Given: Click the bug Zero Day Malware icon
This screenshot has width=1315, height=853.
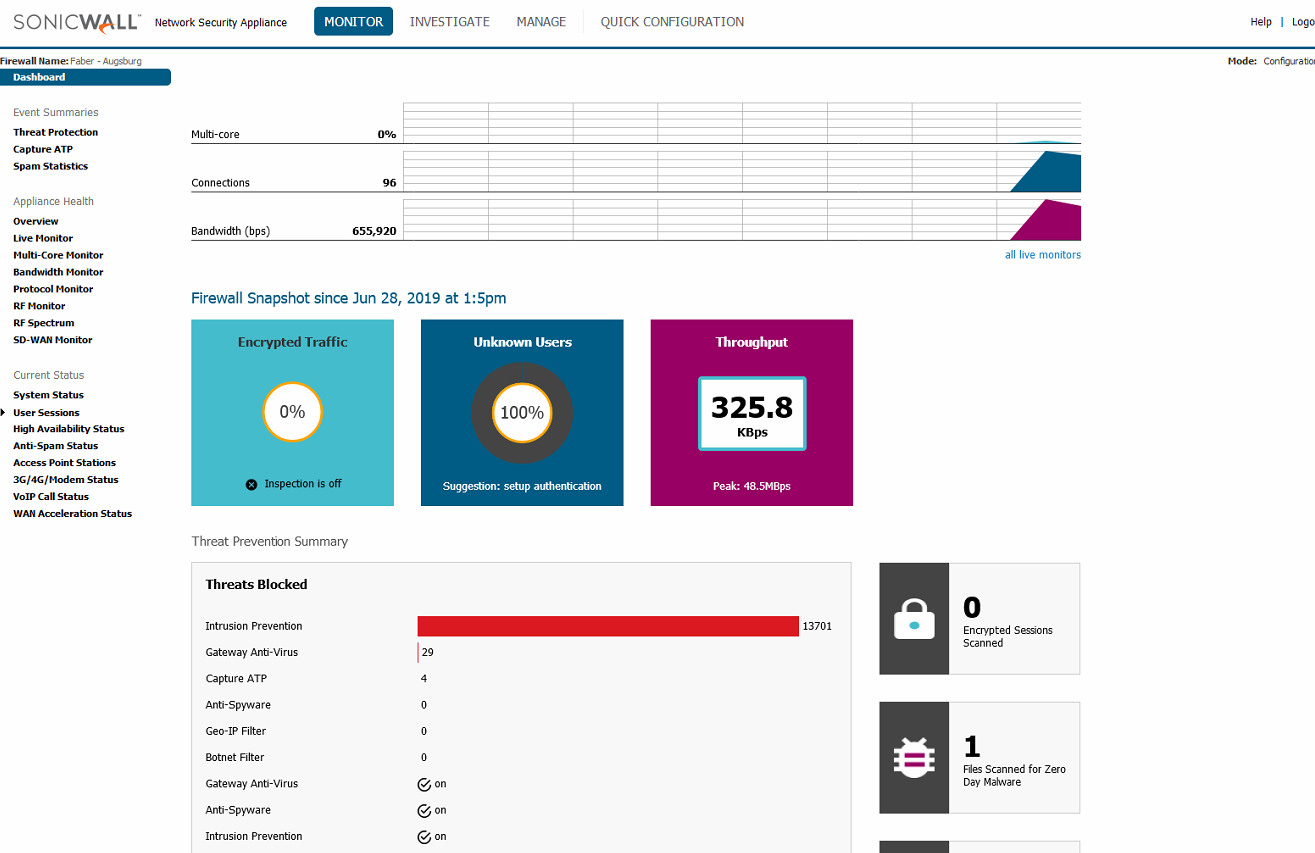Looking at the screenshot, I should [x=914, y=758].
